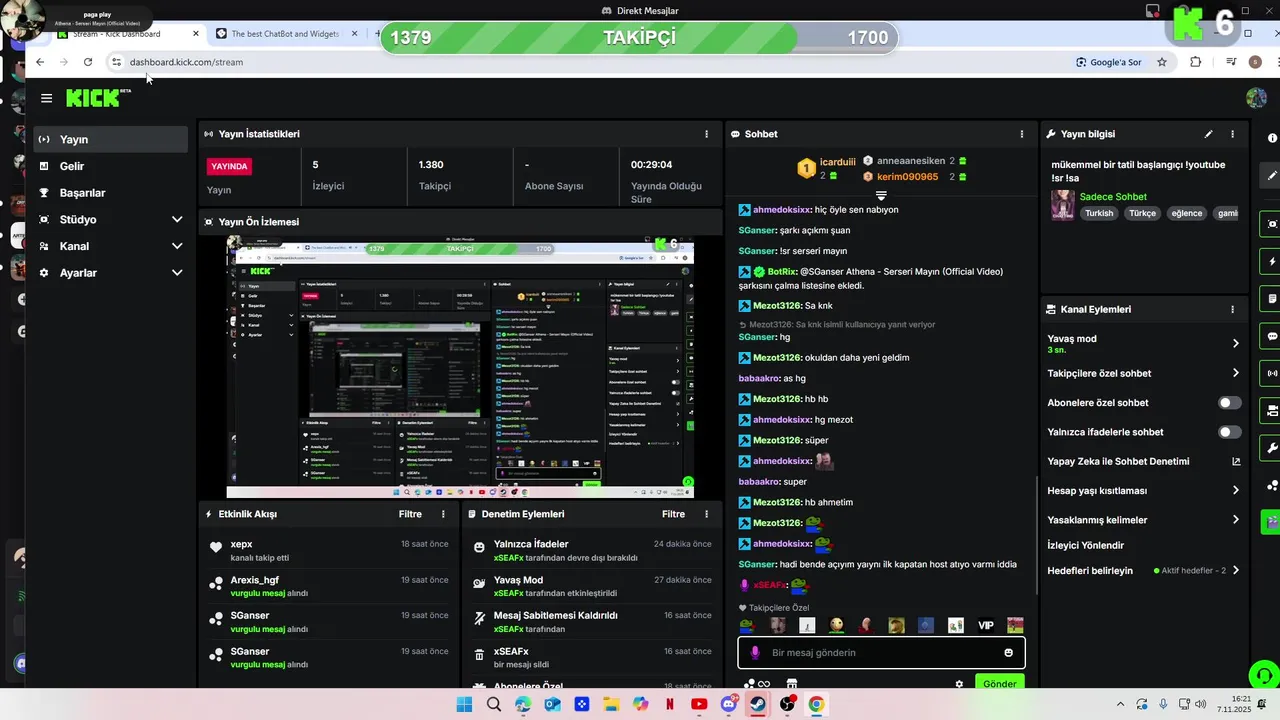Open Etkinlik Akışı panel three-dot menu

pyautogui.click(x=443, y=514)
